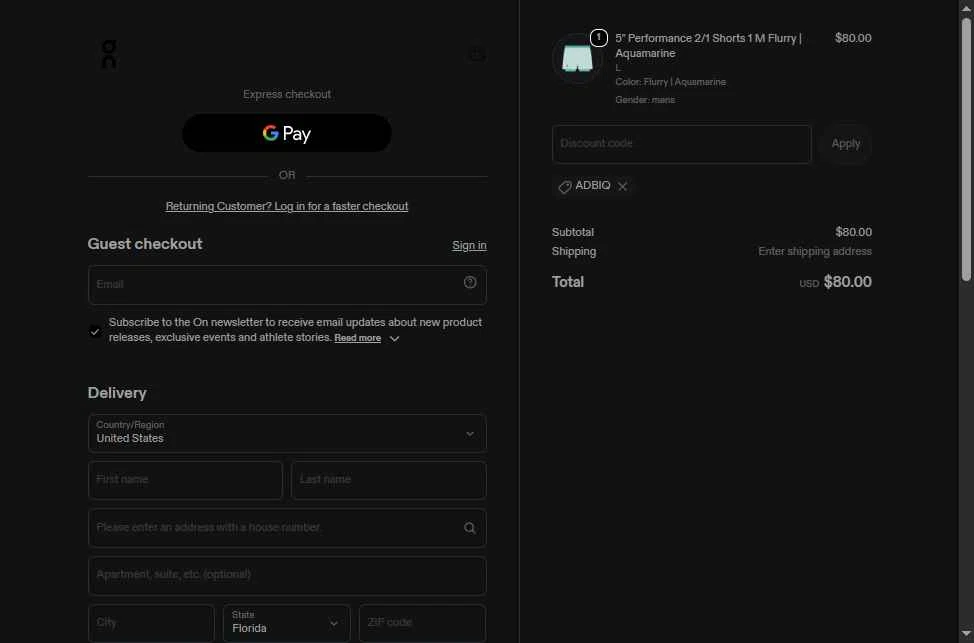Click the Color: Flurry | Aquamarine text
The height and width of the screenshot is (643, 974).
click(x=670, y=82)
